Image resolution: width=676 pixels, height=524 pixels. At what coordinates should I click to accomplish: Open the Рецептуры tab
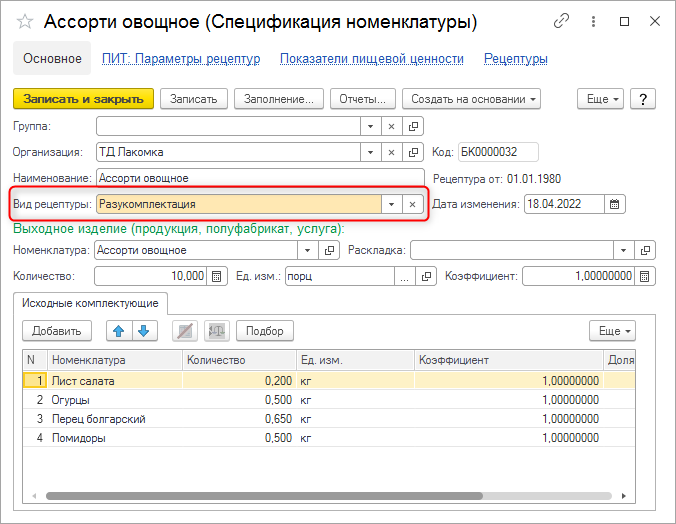515,59
